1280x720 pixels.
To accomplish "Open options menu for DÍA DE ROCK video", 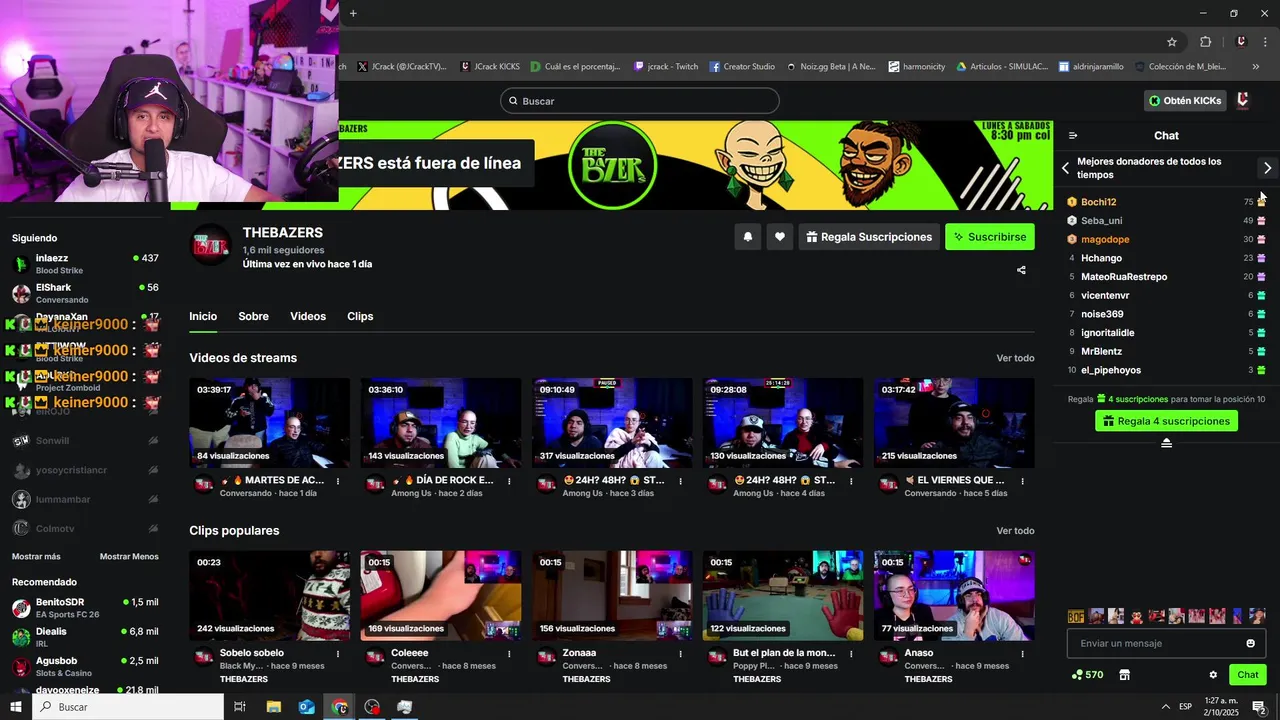I will (x=509, y=481).
